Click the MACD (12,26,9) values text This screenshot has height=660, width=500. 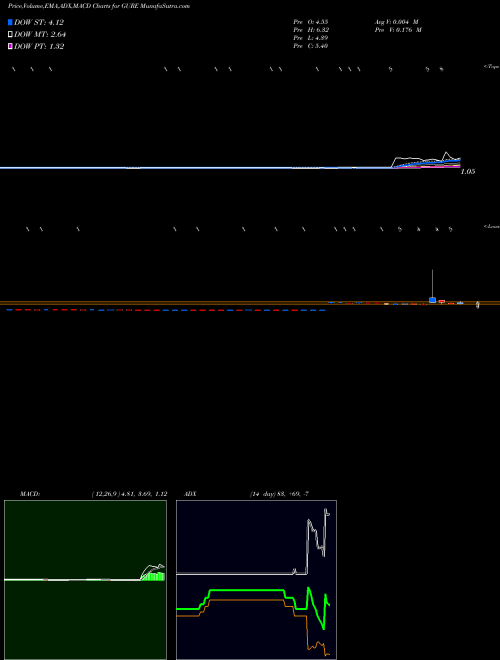pos(130,494)
